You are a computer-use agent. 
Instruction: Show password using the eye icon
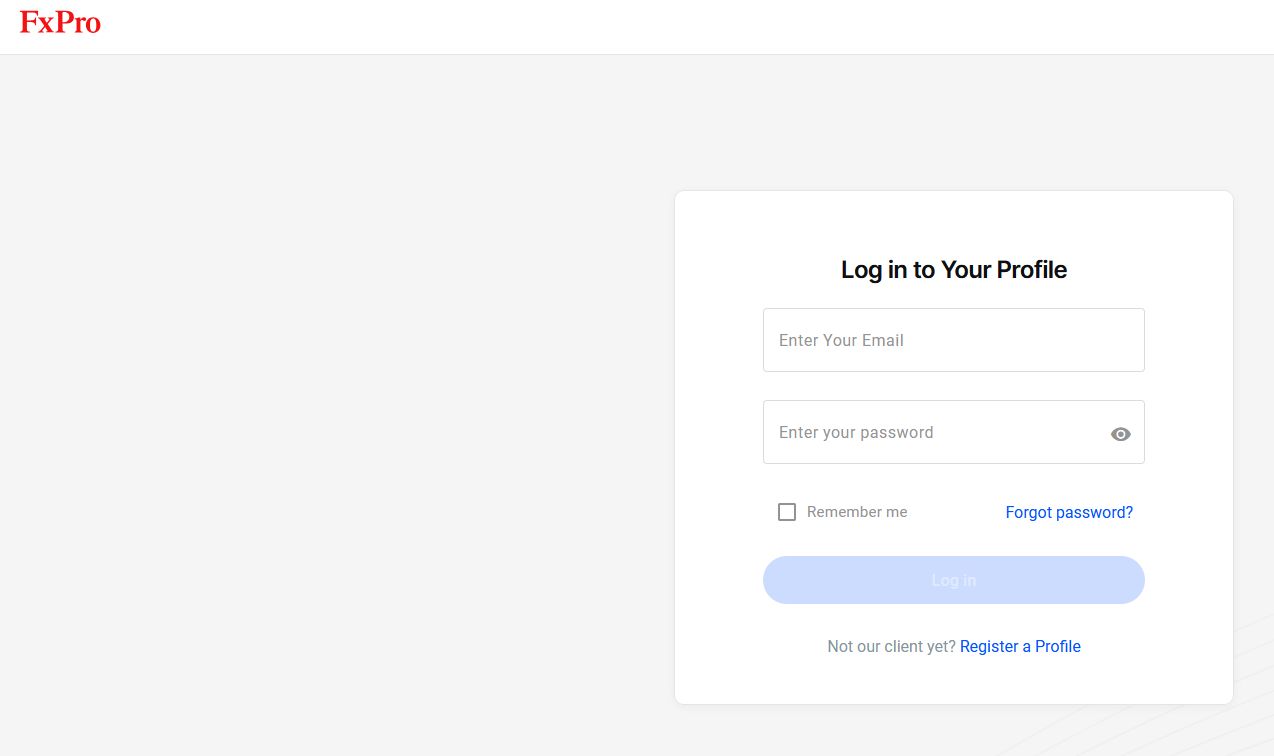coord(1120,434)
